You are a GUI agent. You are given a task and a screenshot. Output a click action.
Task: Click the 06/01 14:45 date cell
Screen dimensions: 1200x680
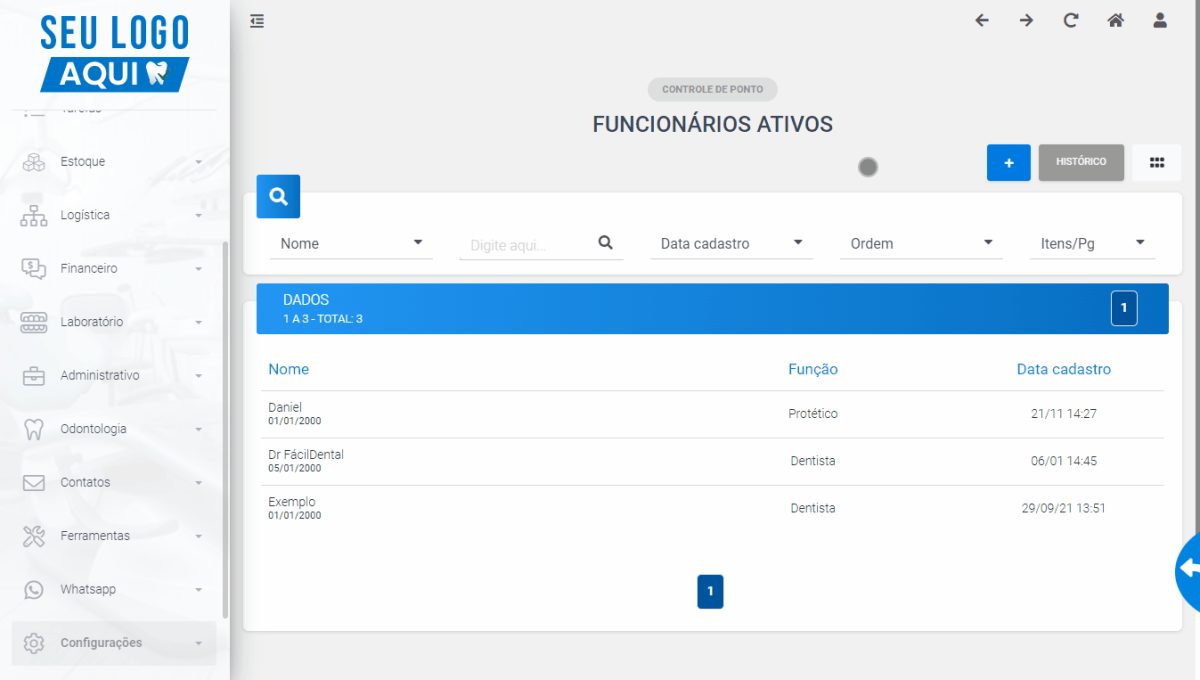coord(1064,461)
